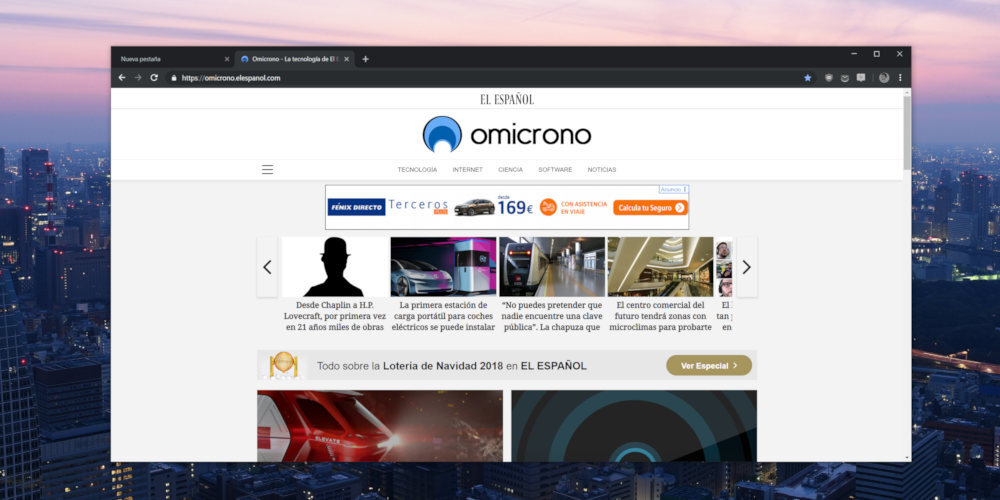
Task: Open the user profile avatar
Action: (x=884, y=78)
